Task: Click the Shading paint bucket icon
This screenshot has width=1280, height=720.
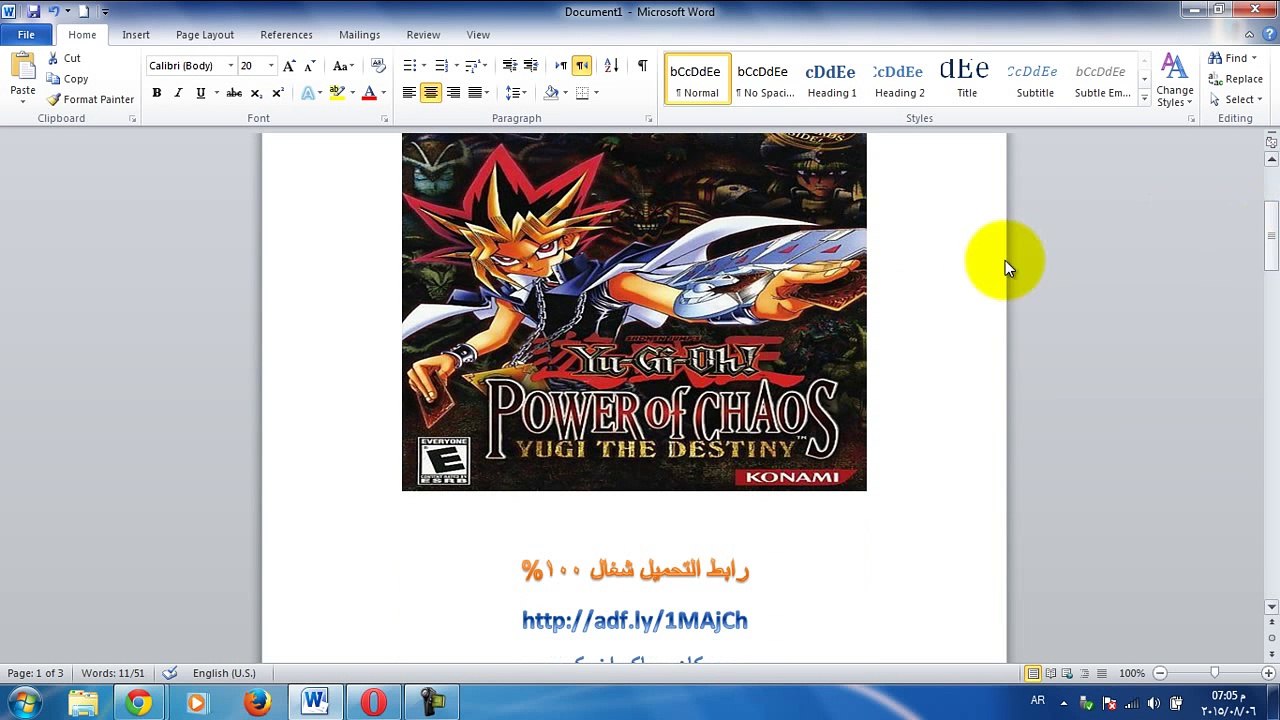Action: 551,93
